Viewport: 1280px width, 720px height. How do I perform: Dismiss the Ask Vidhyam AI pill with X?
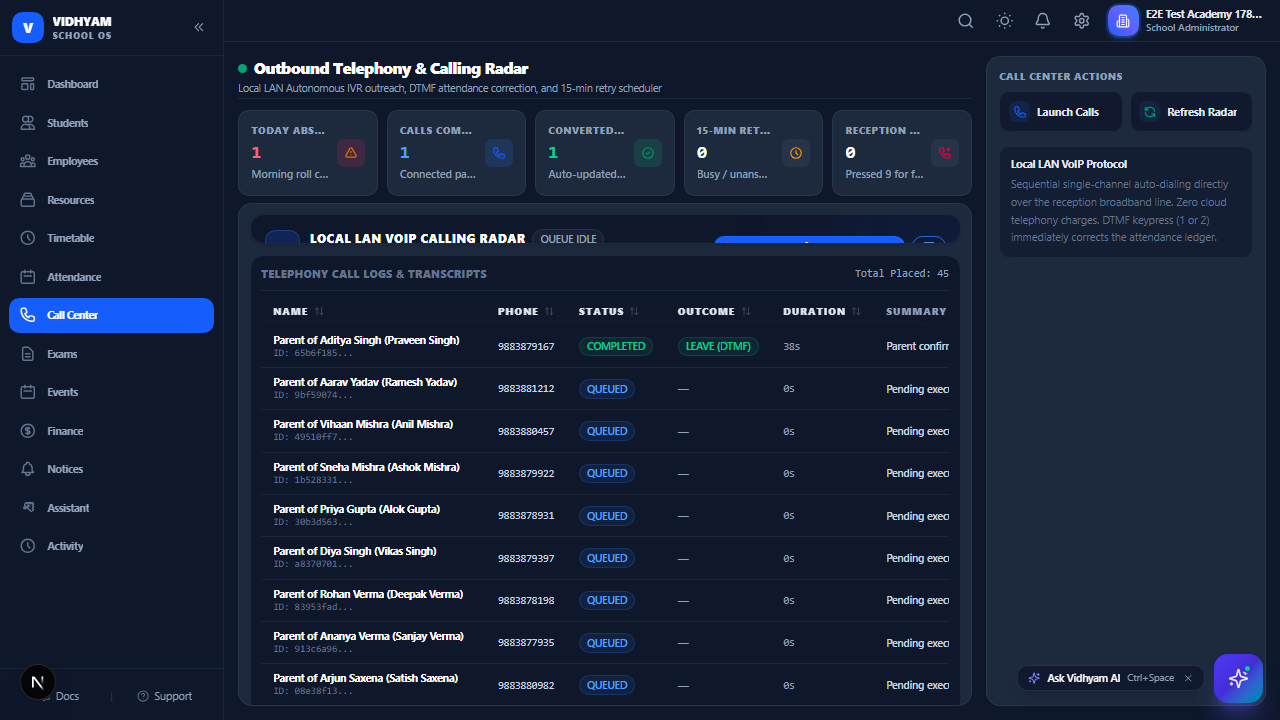[1188, 678]
